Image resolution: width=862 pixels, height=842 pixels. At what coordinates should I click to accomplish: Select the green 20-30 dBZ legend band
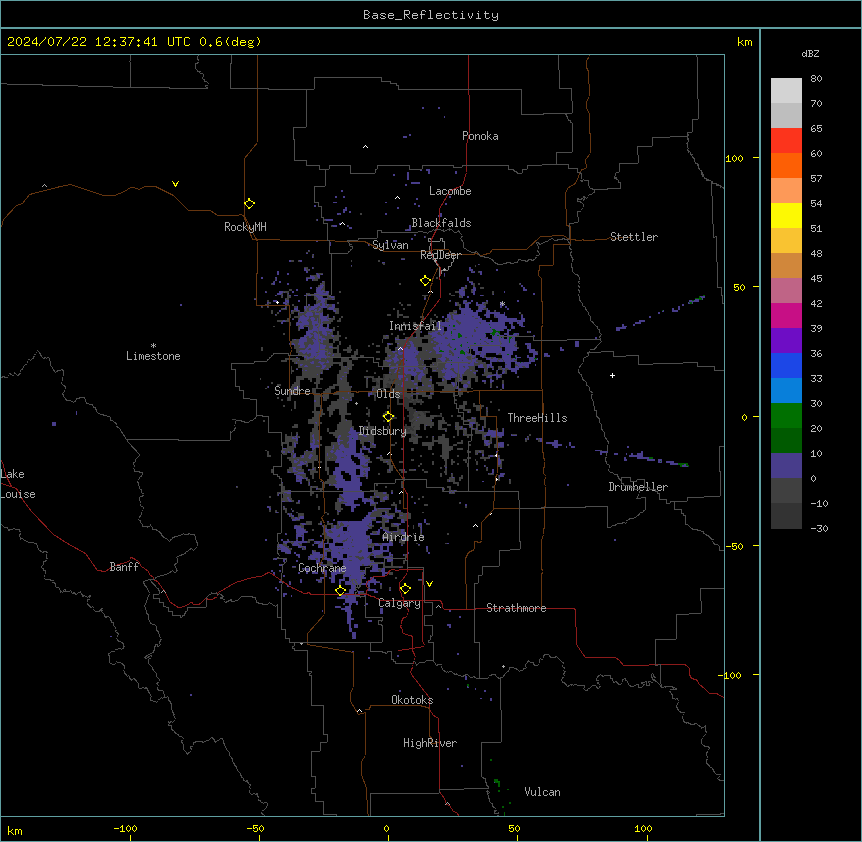tap(786, 416)
